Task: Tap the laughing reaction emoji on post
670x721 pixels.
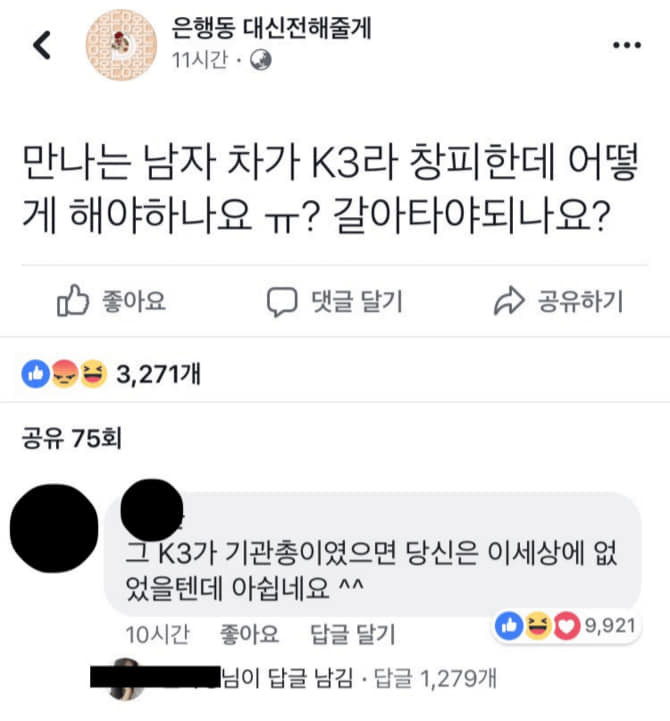Action: tap(93, 373)
